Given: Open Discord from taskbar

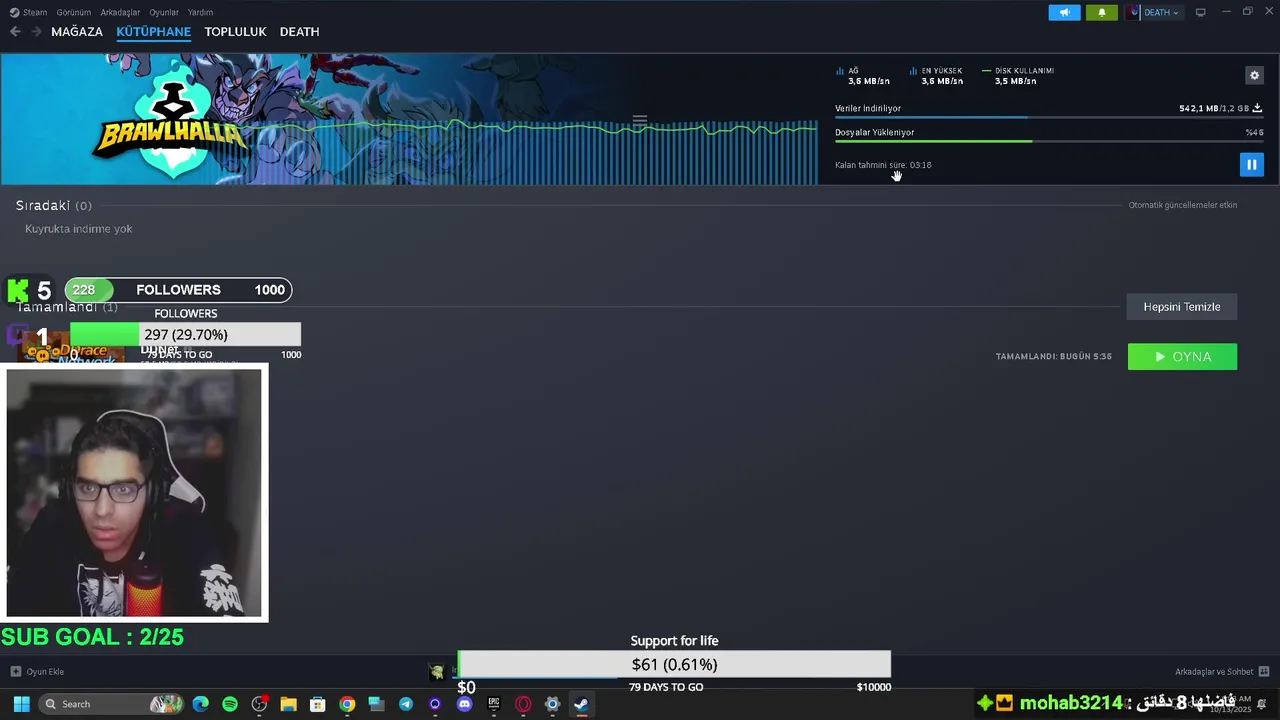Looking at the screenshot, I should pyautogui.click(x=464, y=704).
